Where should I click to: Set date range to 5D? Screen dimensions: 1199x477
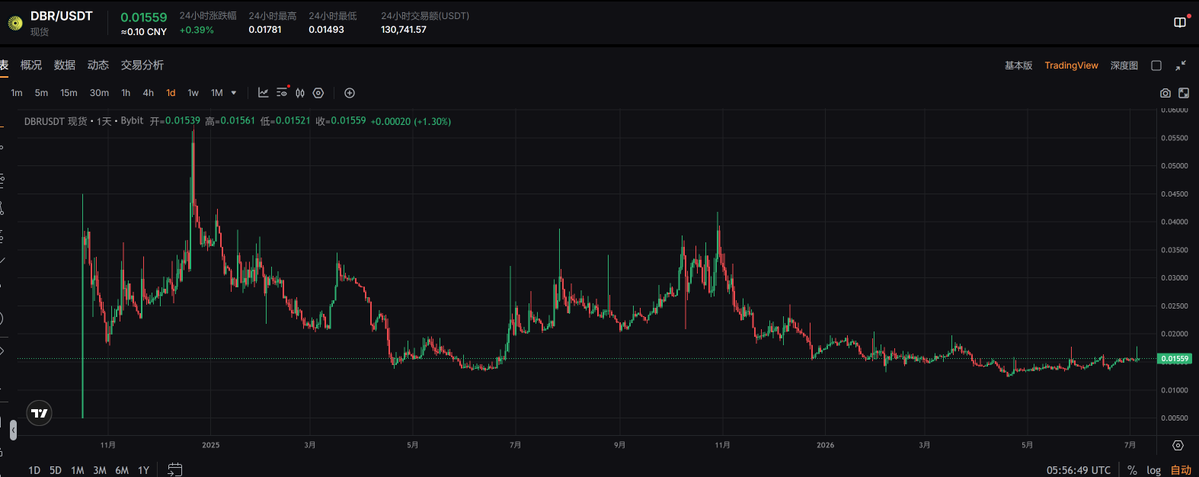click(x=56, y=470)
